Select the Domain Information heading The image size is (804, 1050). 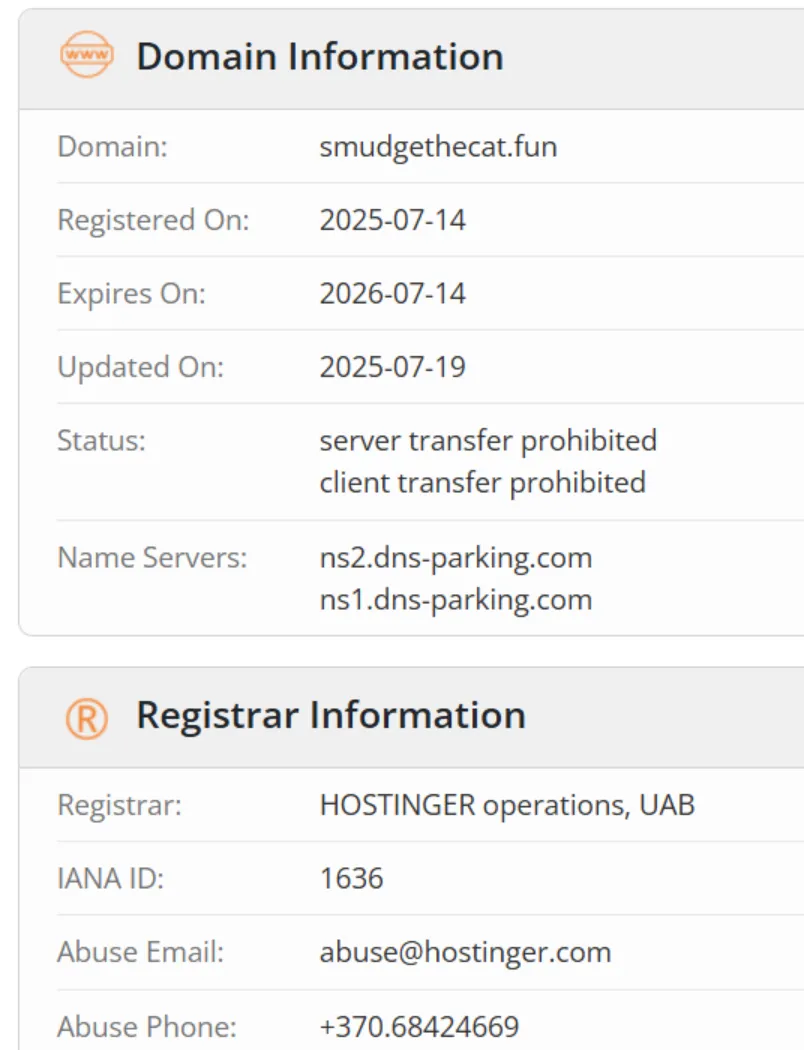320,56
